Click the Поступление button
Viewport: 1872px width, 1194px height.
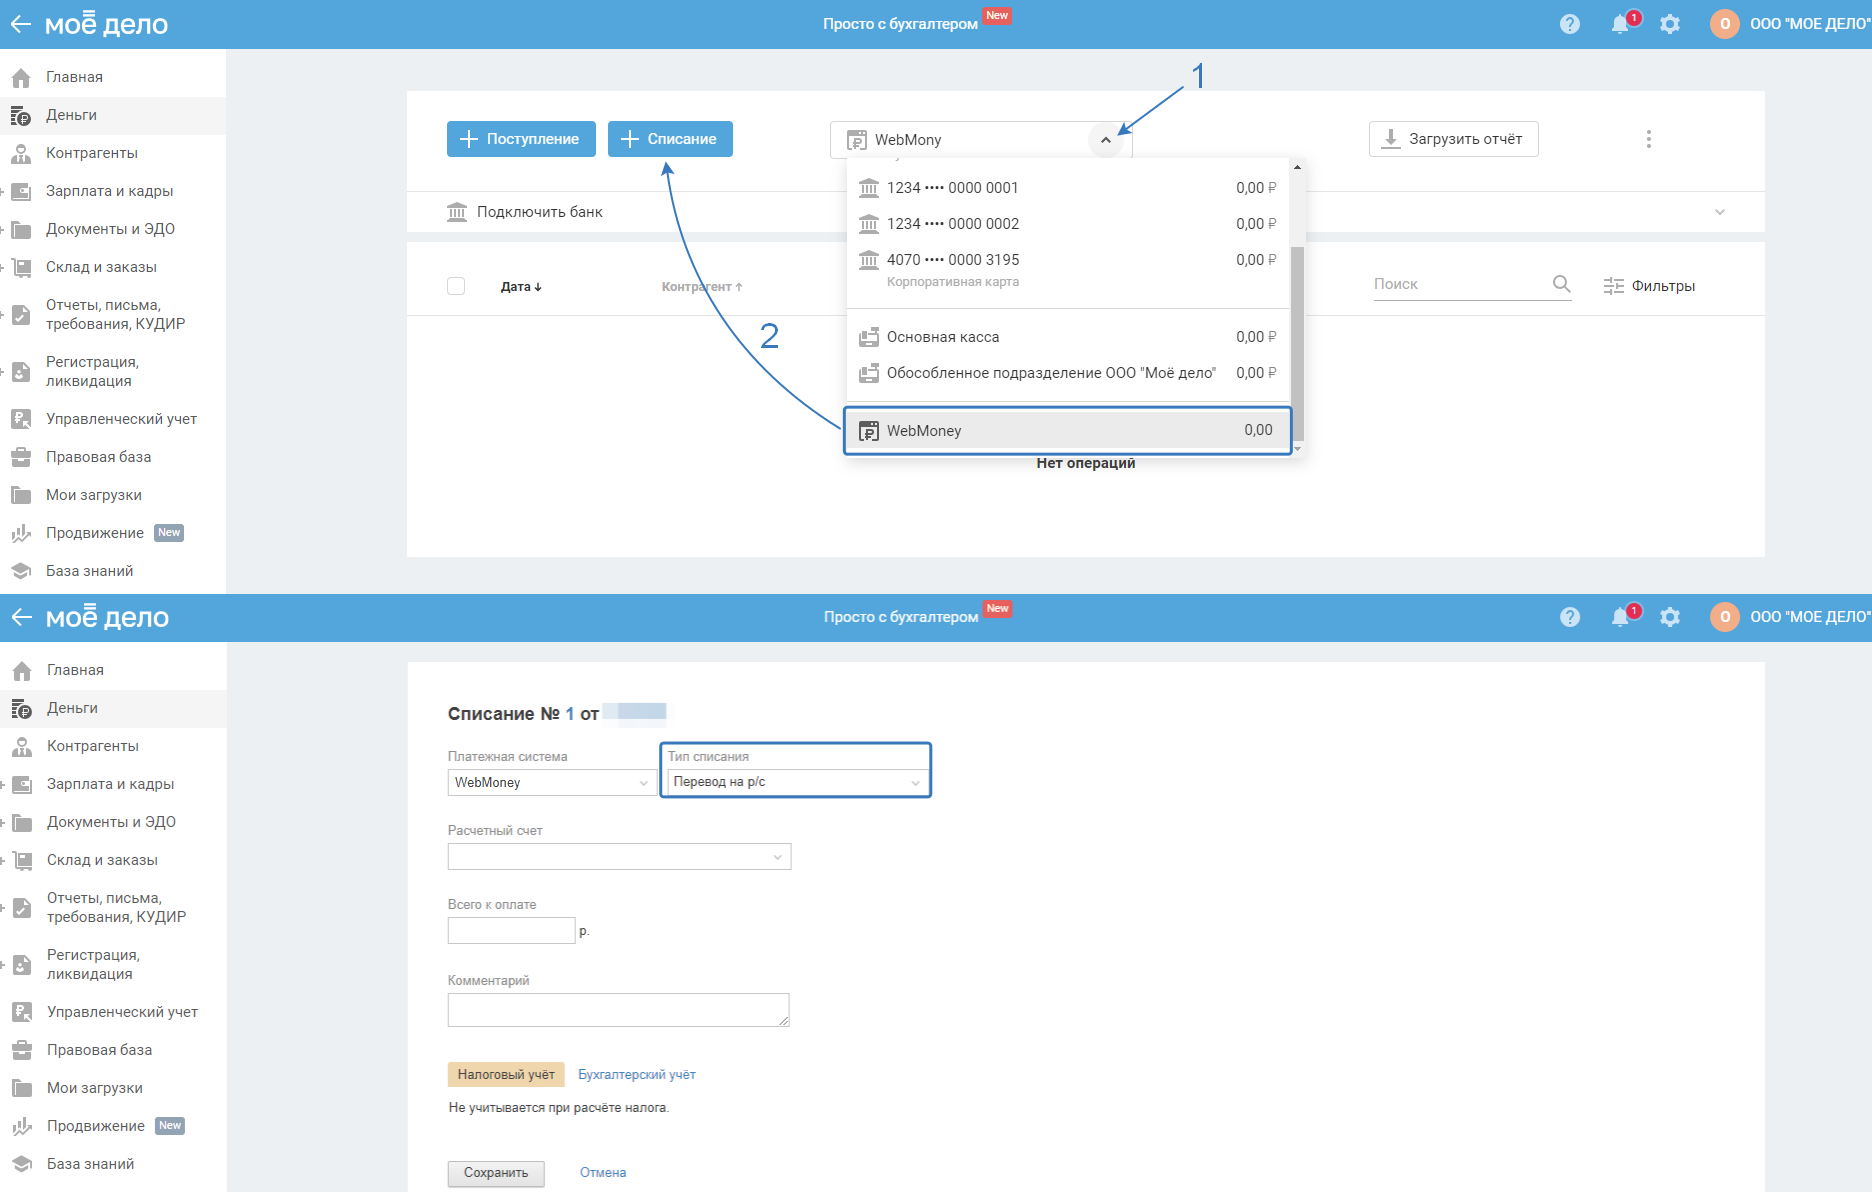(x=521, y=139)
